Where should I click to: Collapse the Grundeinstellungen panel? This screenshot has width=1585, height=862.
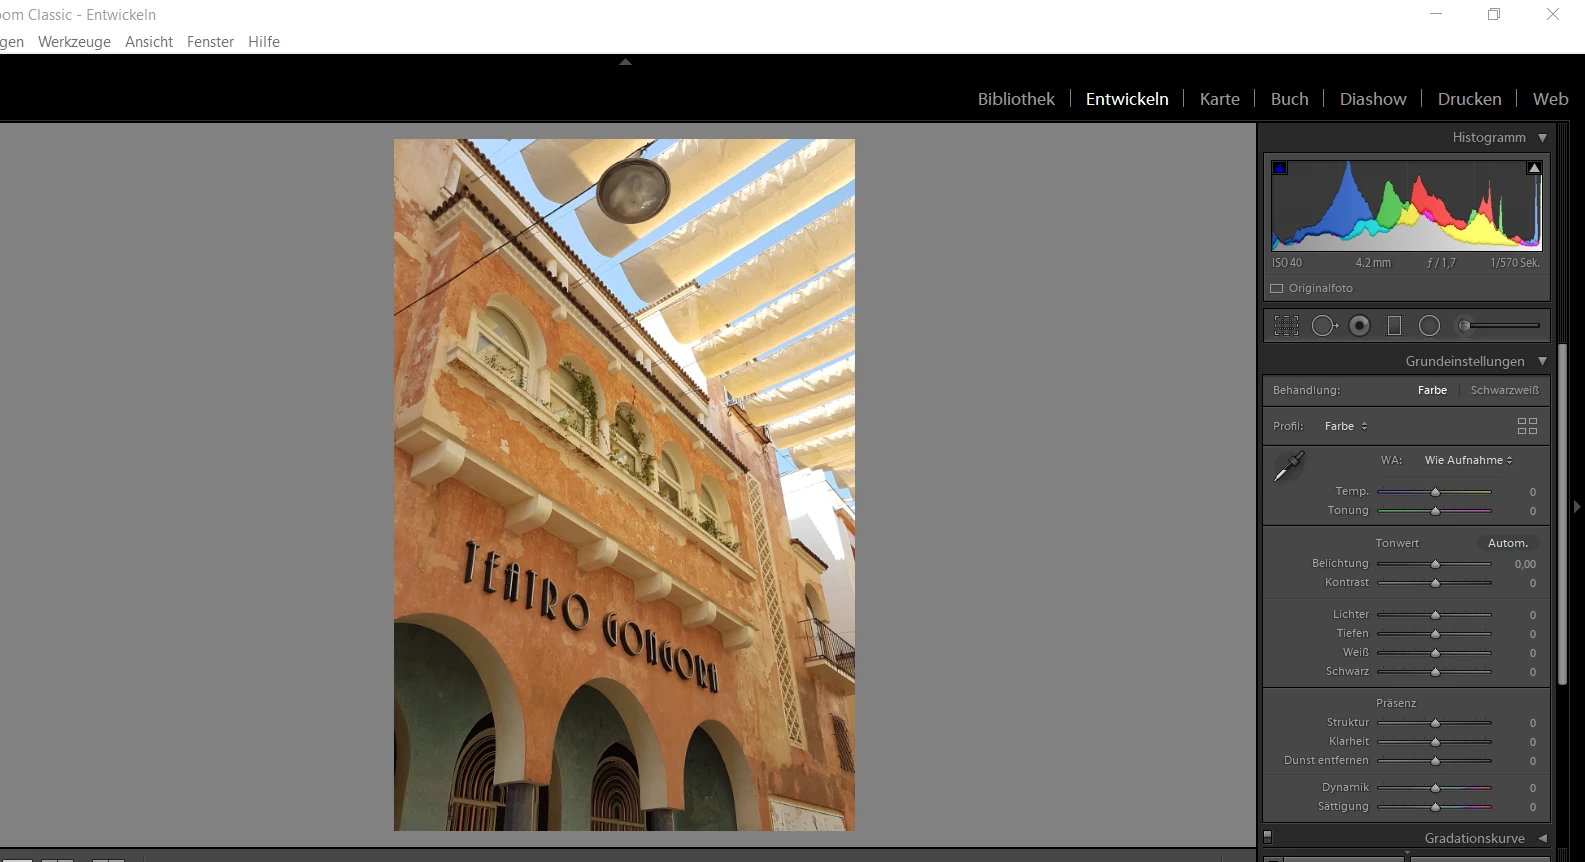click(x=1542, y=361)
